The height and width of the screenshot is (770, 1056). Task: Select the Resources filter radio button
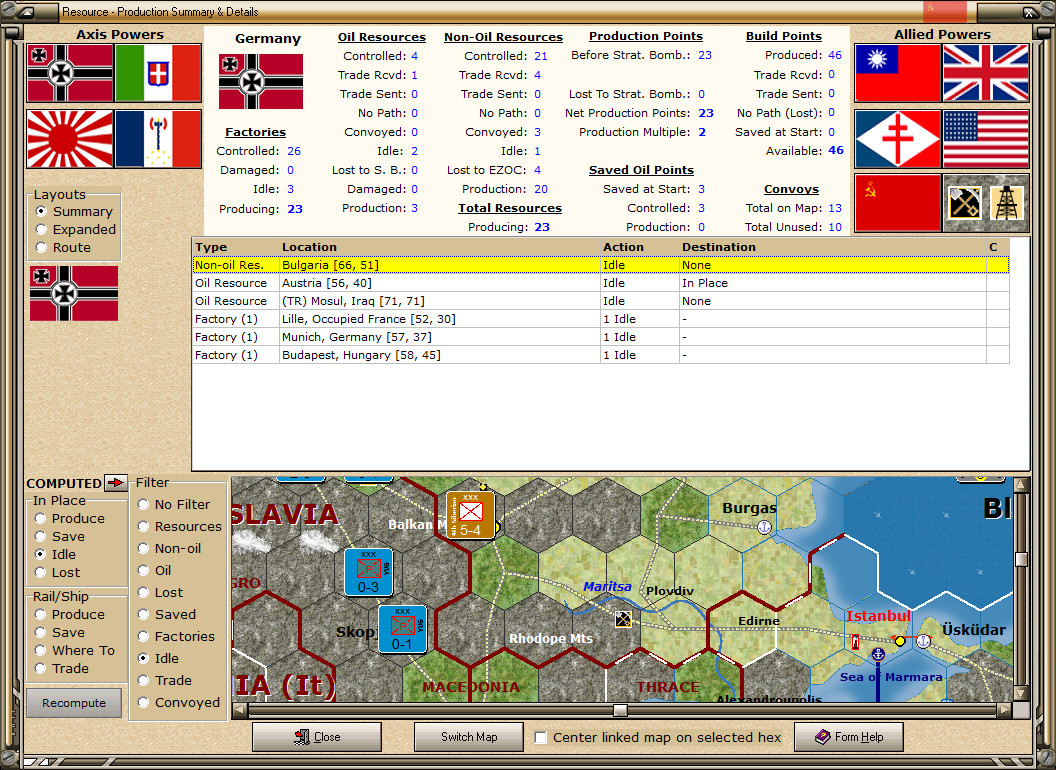pos(143,526)
